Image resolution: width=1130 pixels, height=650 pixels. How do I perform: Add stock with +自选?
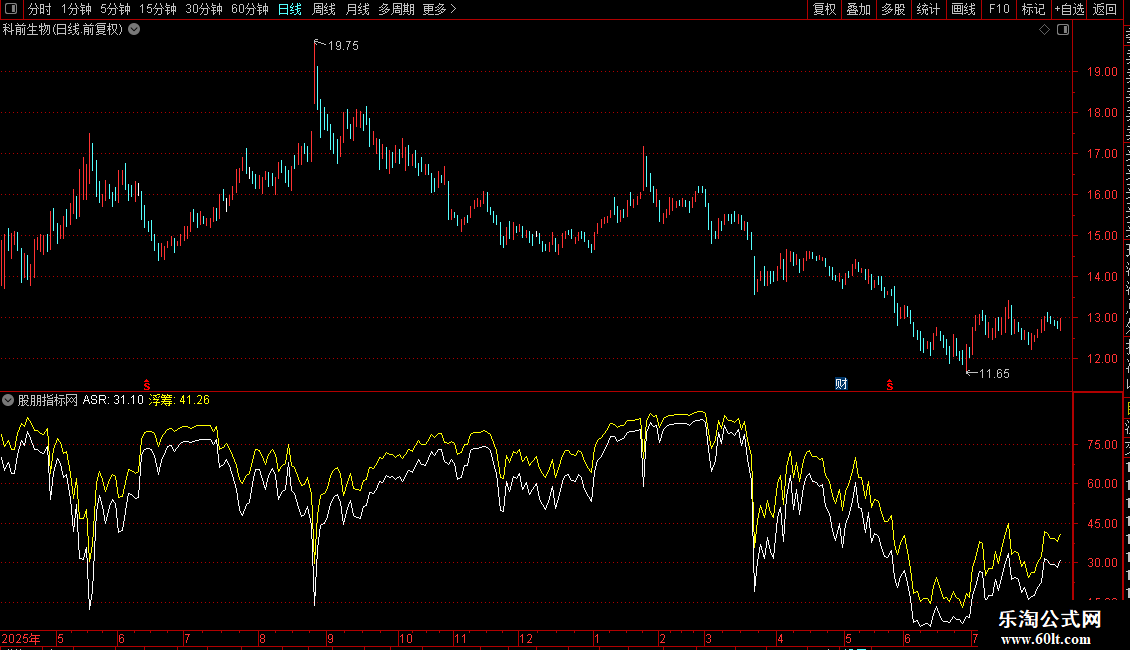pyautogui.click(x=1069, y=9)
